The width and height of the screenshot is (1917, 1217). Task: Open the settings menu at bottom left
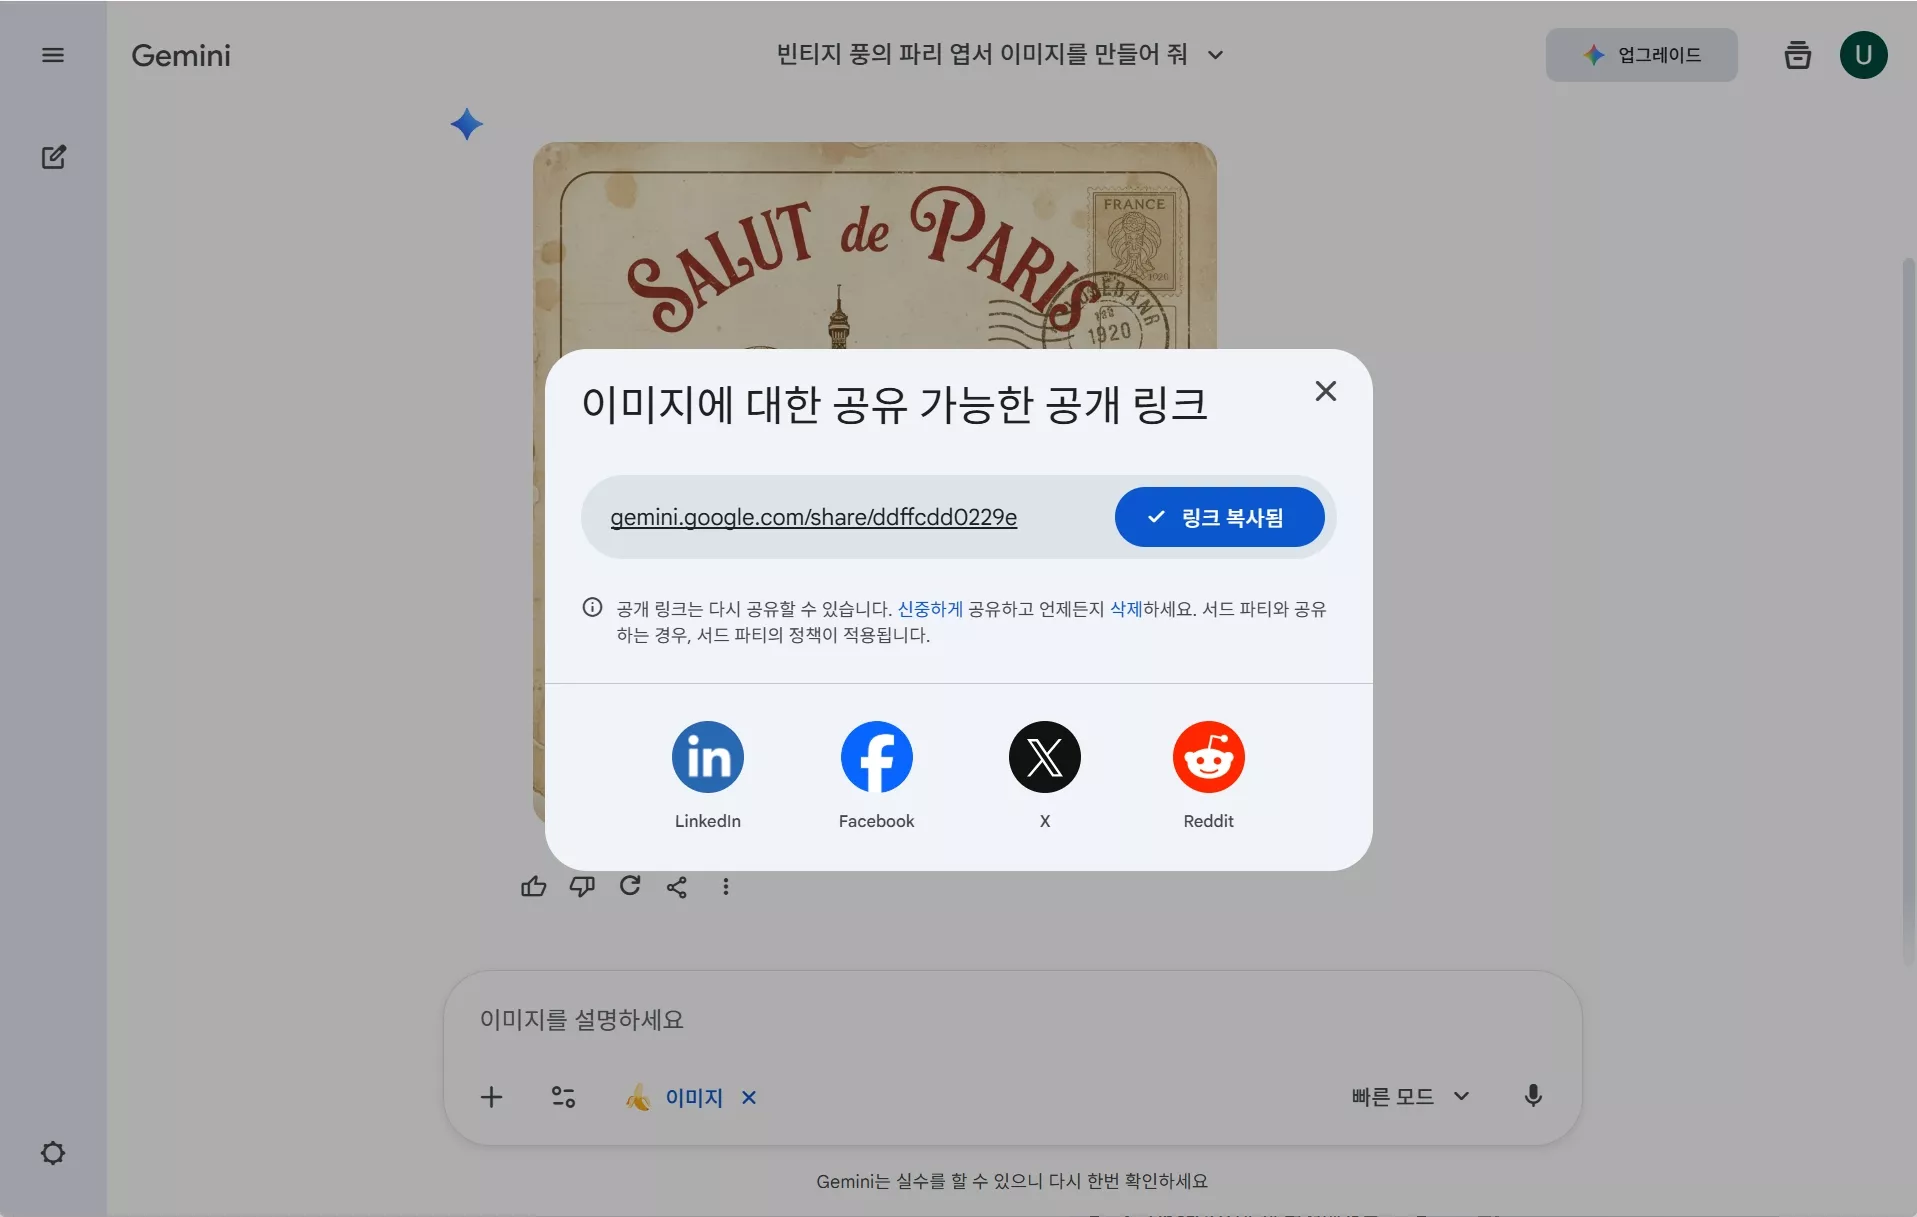tap(53, 1153)
